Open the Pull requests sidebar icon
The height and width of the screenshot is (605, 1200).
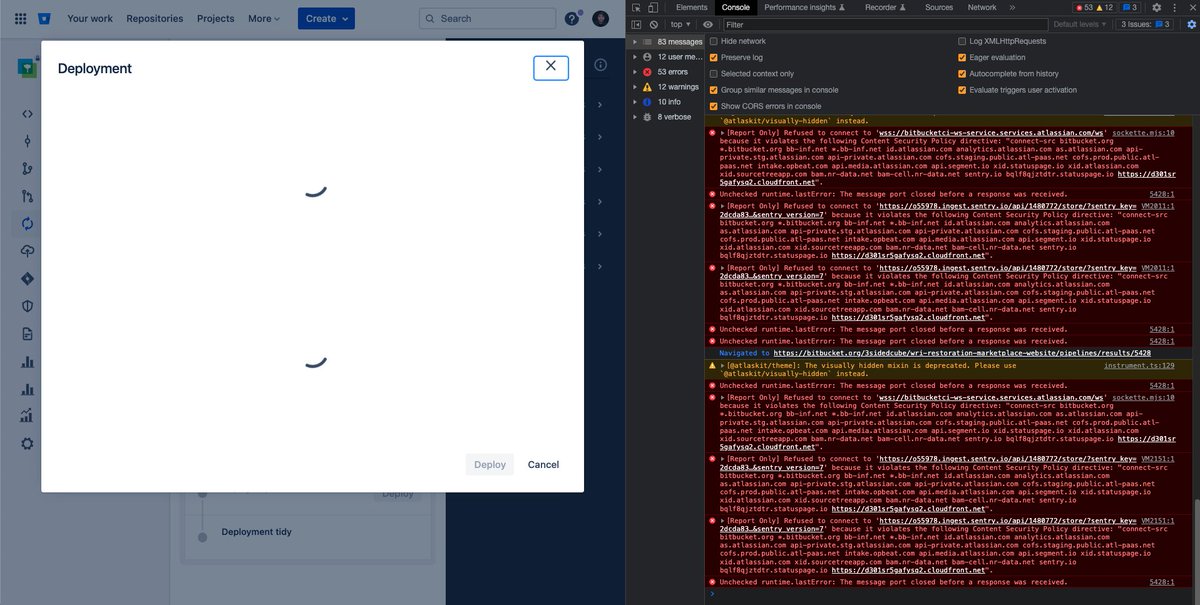[x=27, y=196]
